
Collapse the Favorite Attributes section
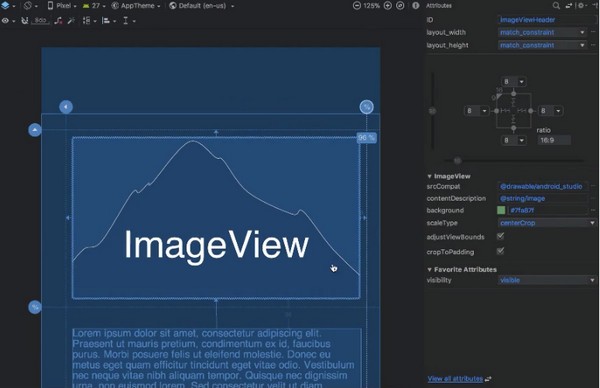[429, 269]
